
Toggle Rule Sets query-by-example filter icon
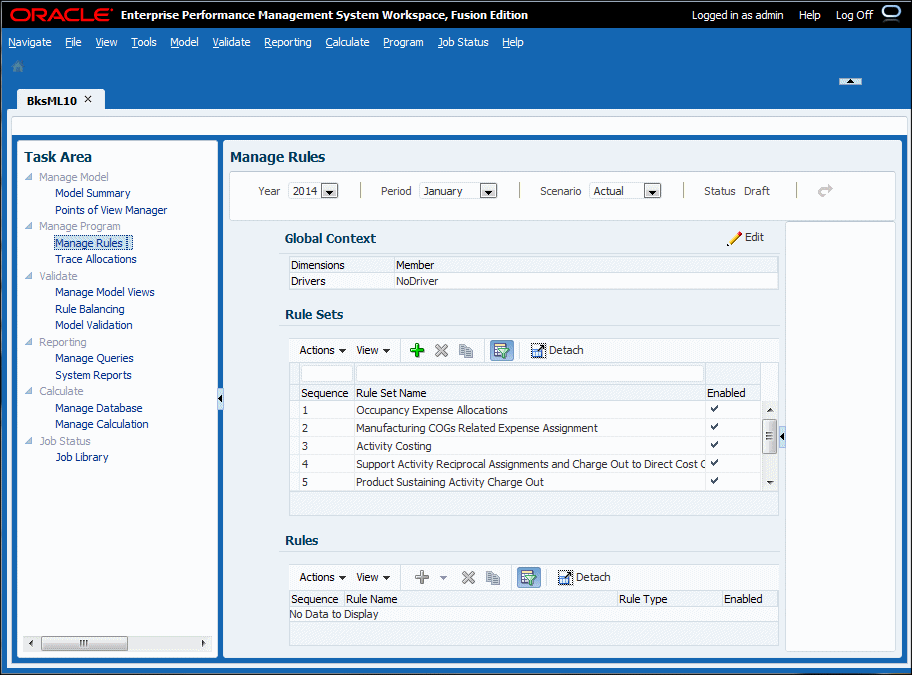[x=501, y=351]
